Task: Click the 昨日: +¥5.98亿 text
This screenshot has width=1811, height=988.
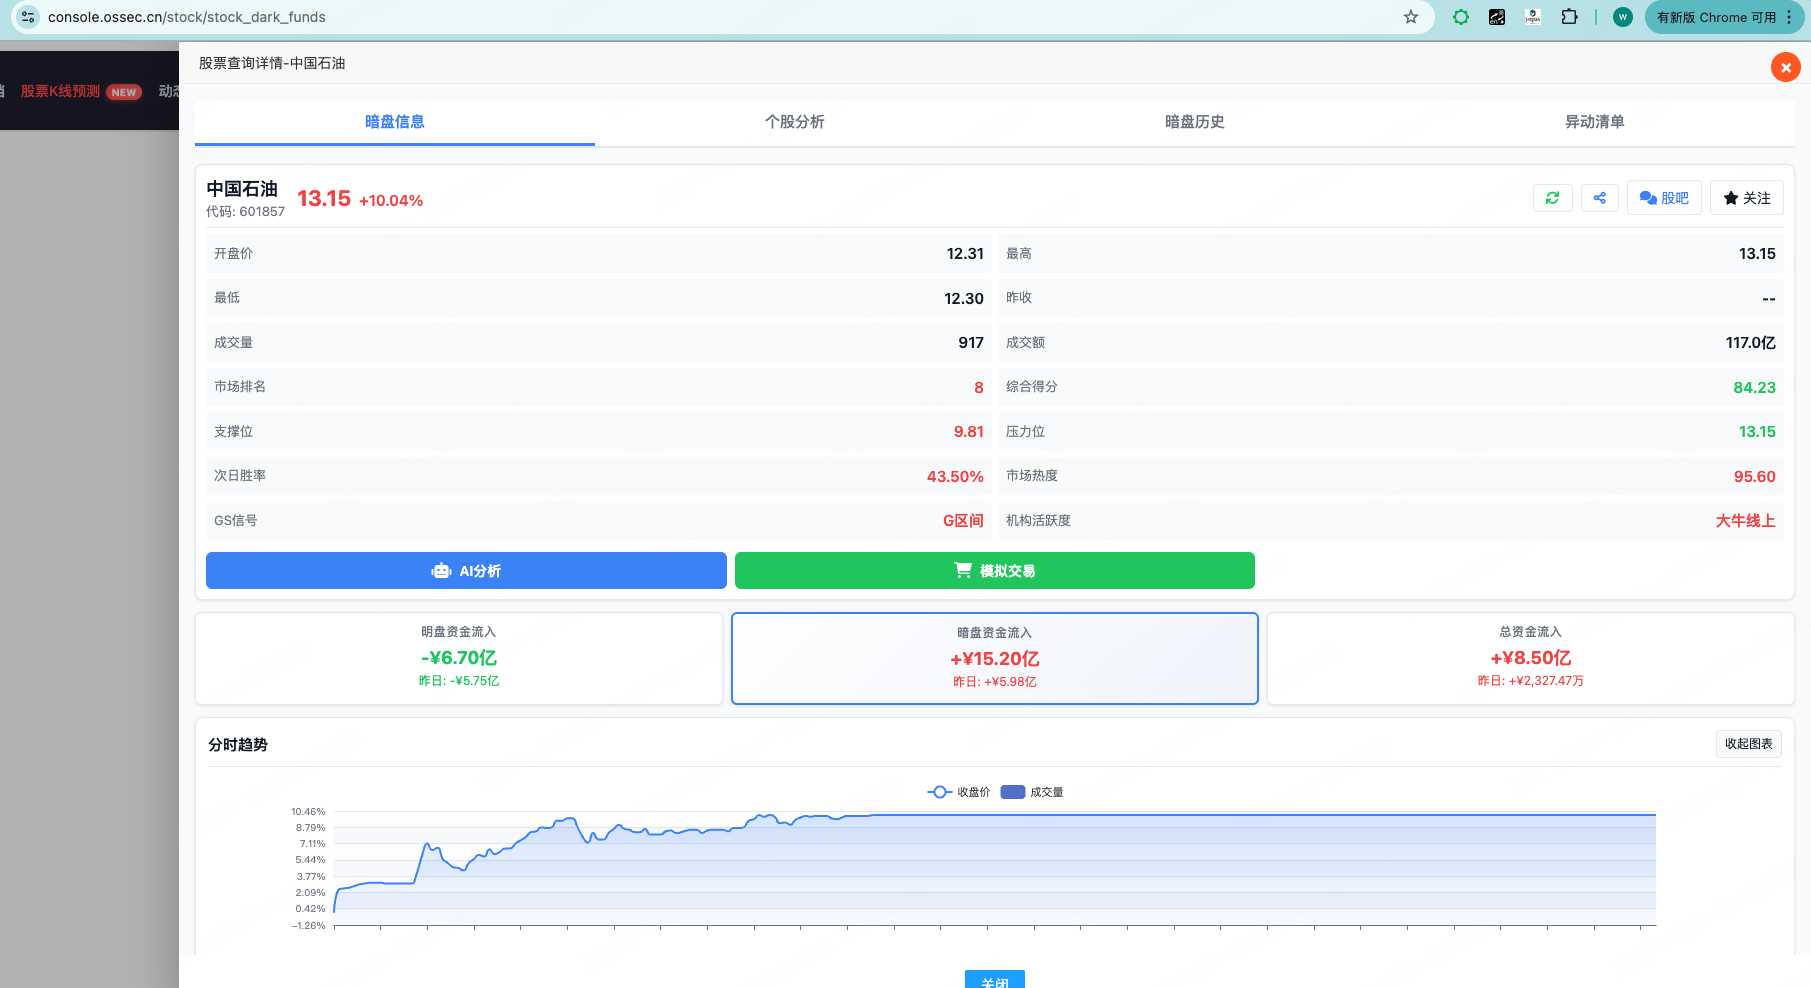Action: pos(995,682)
